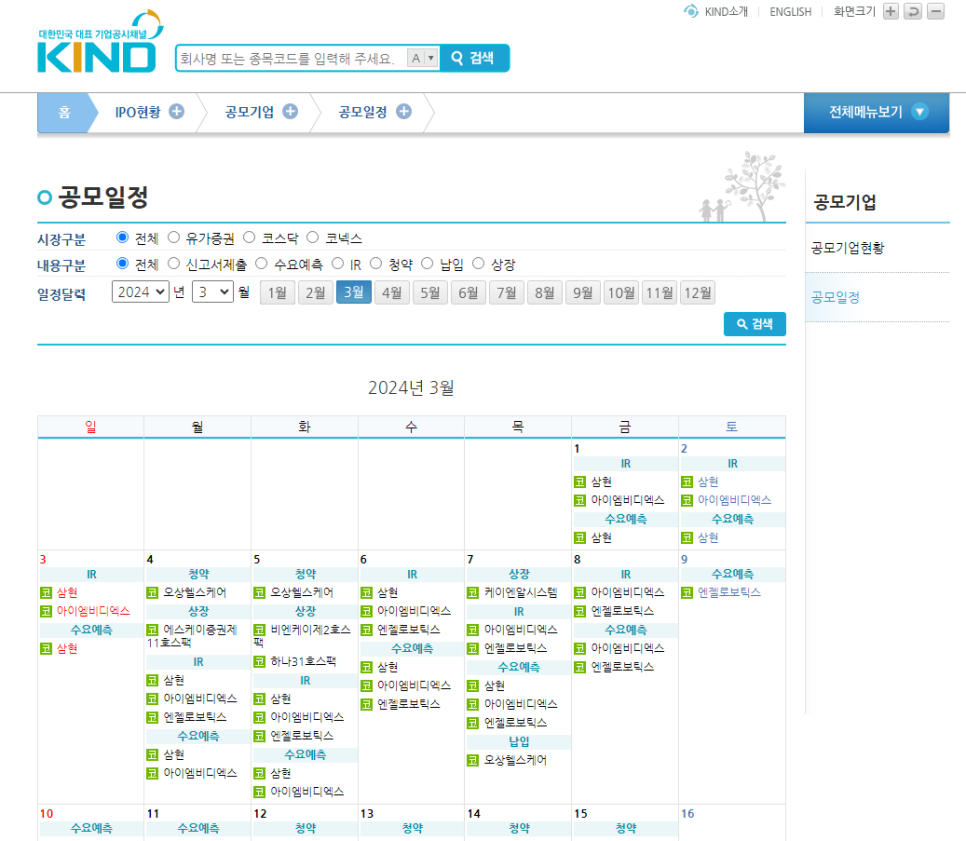The image size is (966, 841).
Task: Switch to 9월 month button
Action: [x=583, y=293]
